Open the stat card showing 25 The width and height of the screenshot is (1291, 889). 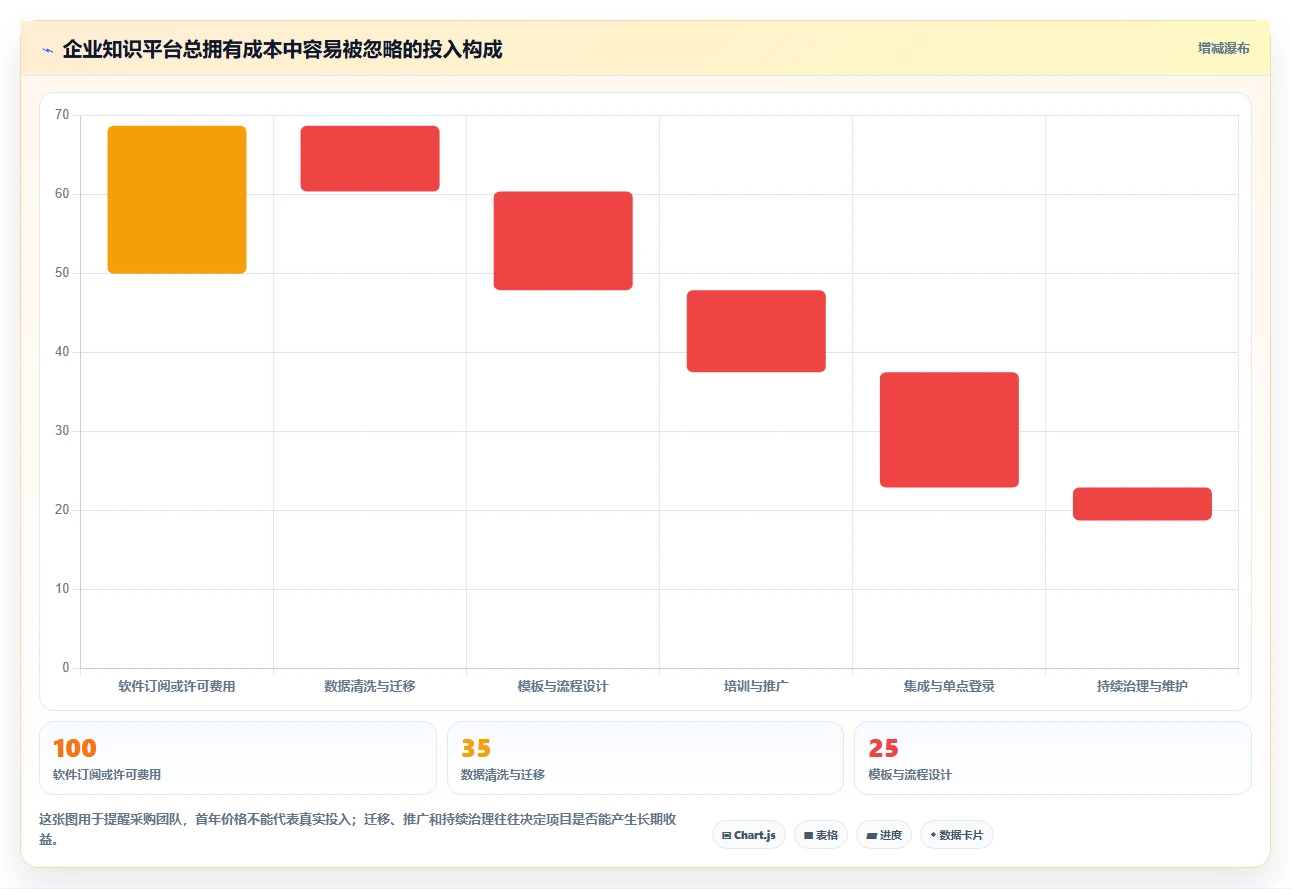[x=1052, y=758]
